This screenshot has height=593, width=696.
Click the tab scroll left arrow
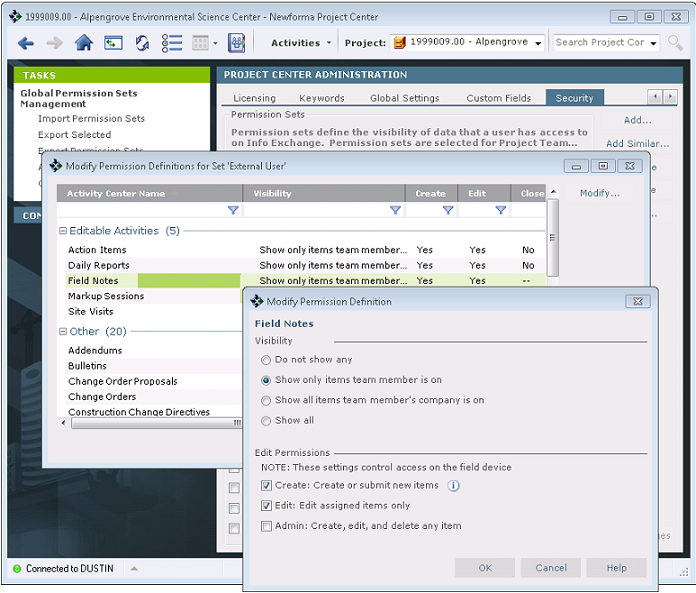pos(655,96)
